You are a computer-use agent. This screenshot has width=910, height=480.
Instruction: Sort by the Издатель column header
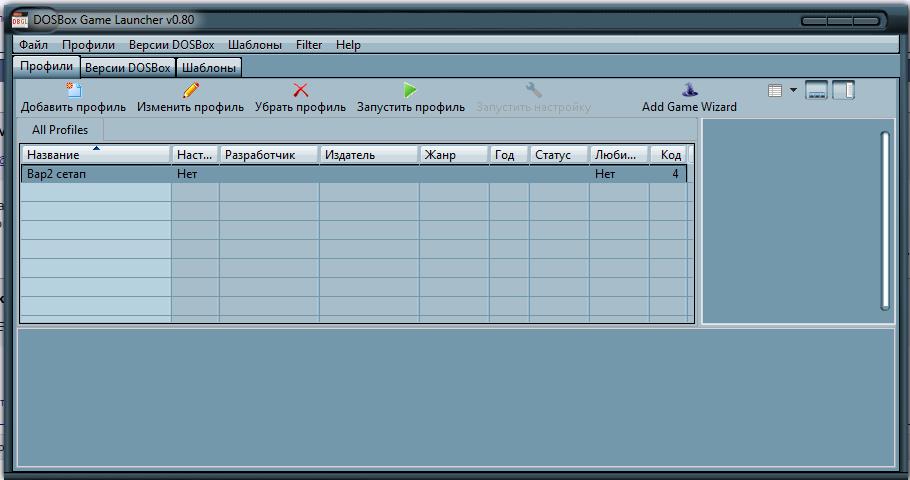[x=369, y=155]
